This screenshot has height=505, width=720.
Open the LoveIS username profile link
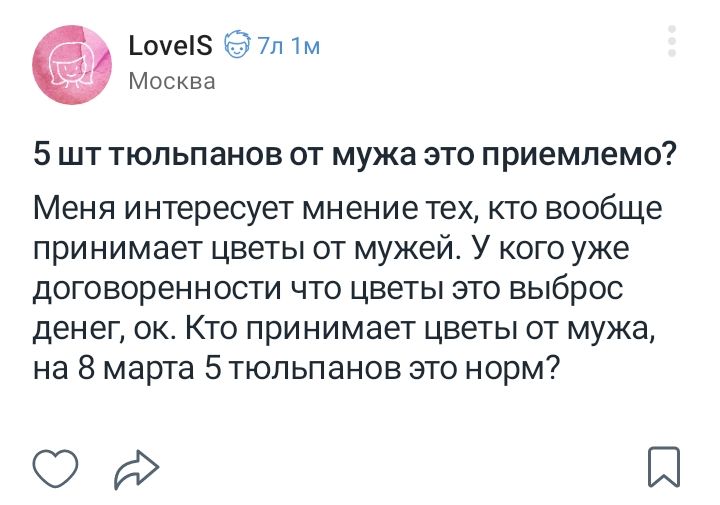pos(170,45)
